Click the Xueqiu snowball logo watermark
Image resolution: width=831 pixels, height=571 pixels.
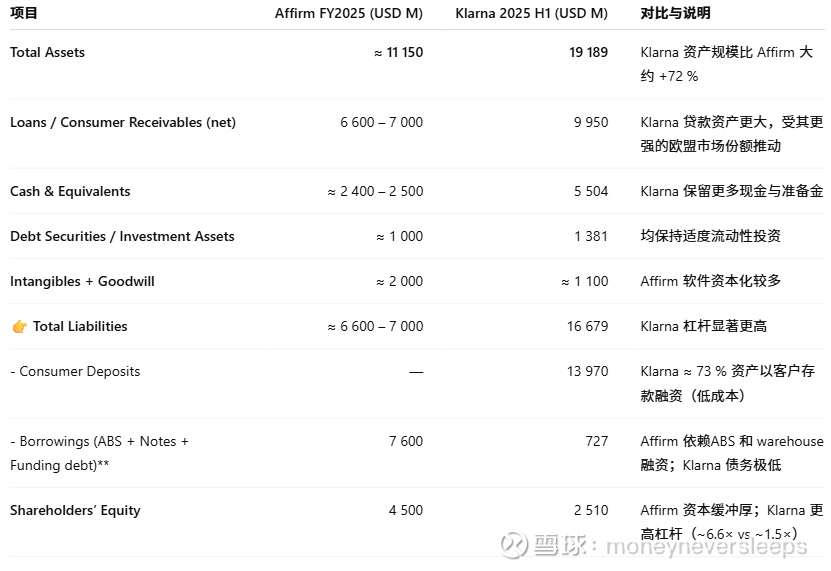[x=514, y=546]
